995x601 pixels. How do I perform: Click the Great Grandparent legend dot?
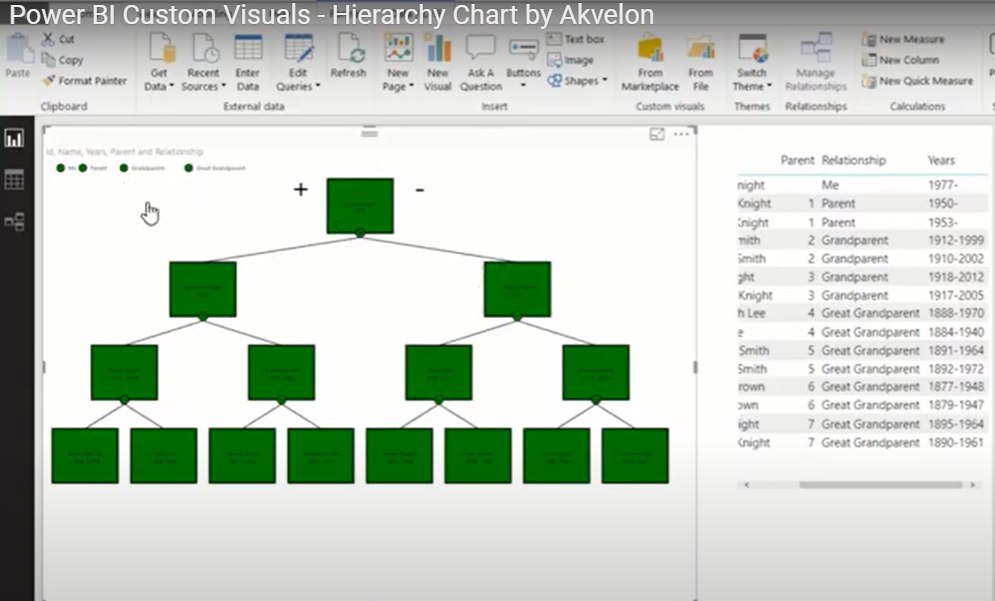[x=188, y=168]
